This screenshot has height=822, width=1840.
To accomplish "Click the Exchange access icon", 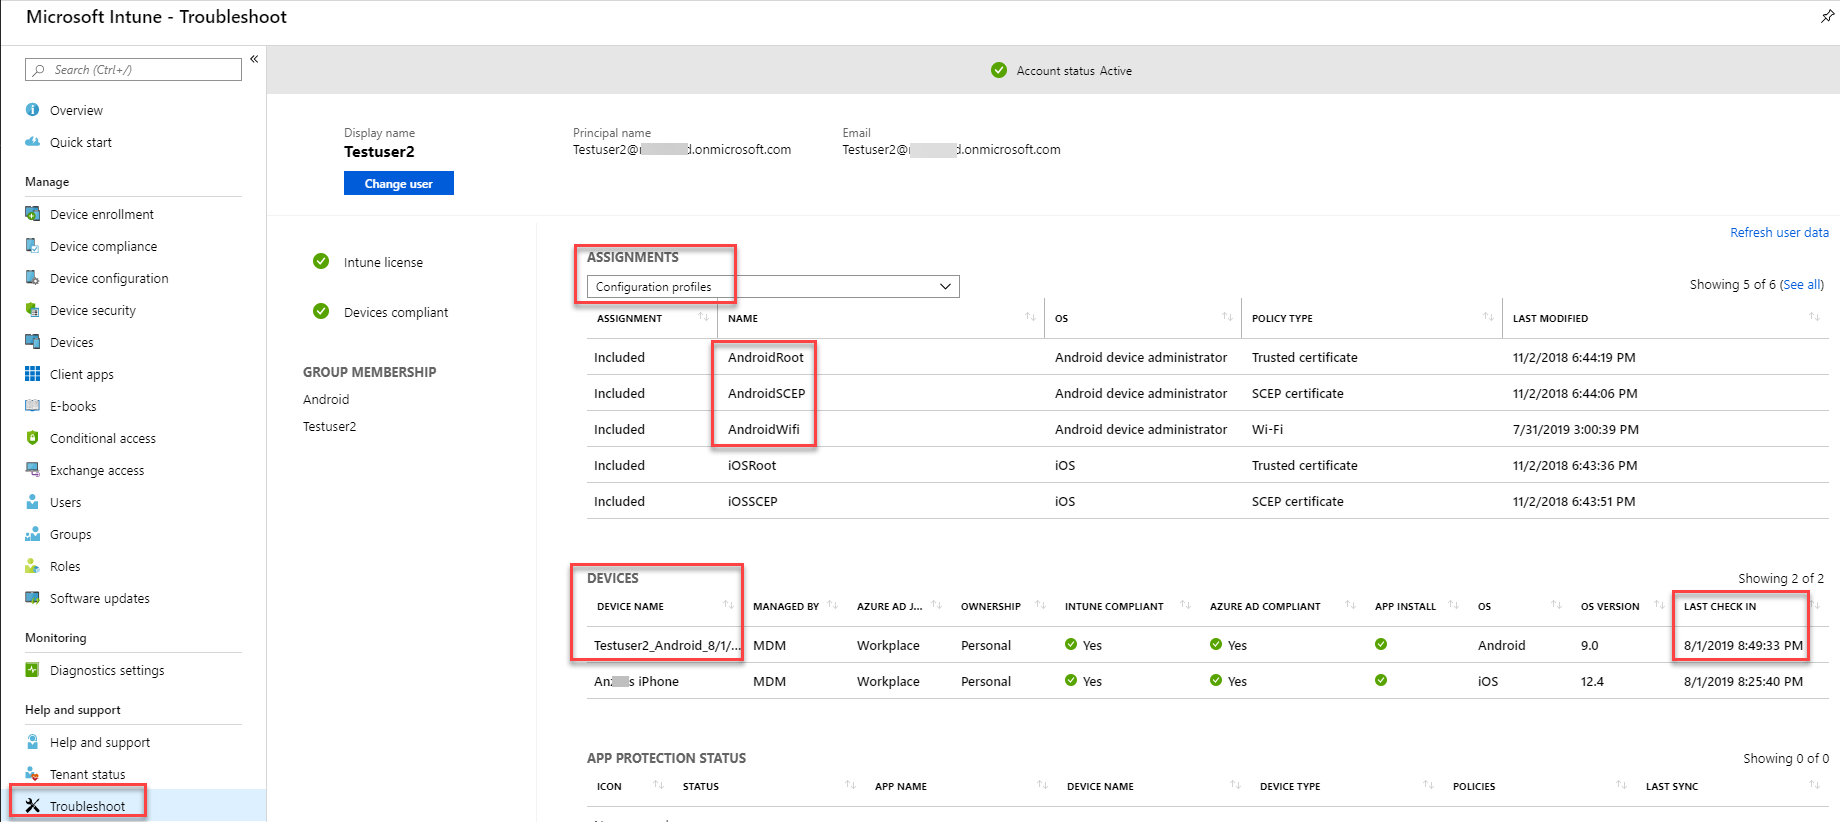I will point(32,470).
